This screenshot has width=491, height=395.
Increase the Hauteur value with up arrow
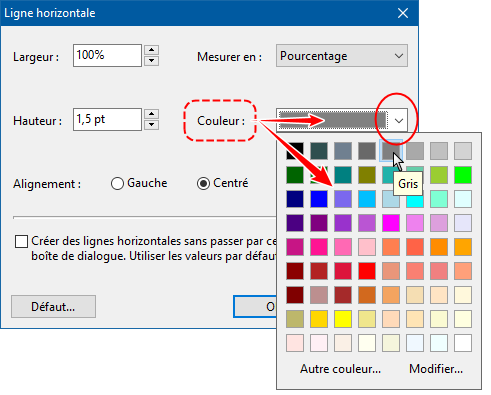(152, 114)
